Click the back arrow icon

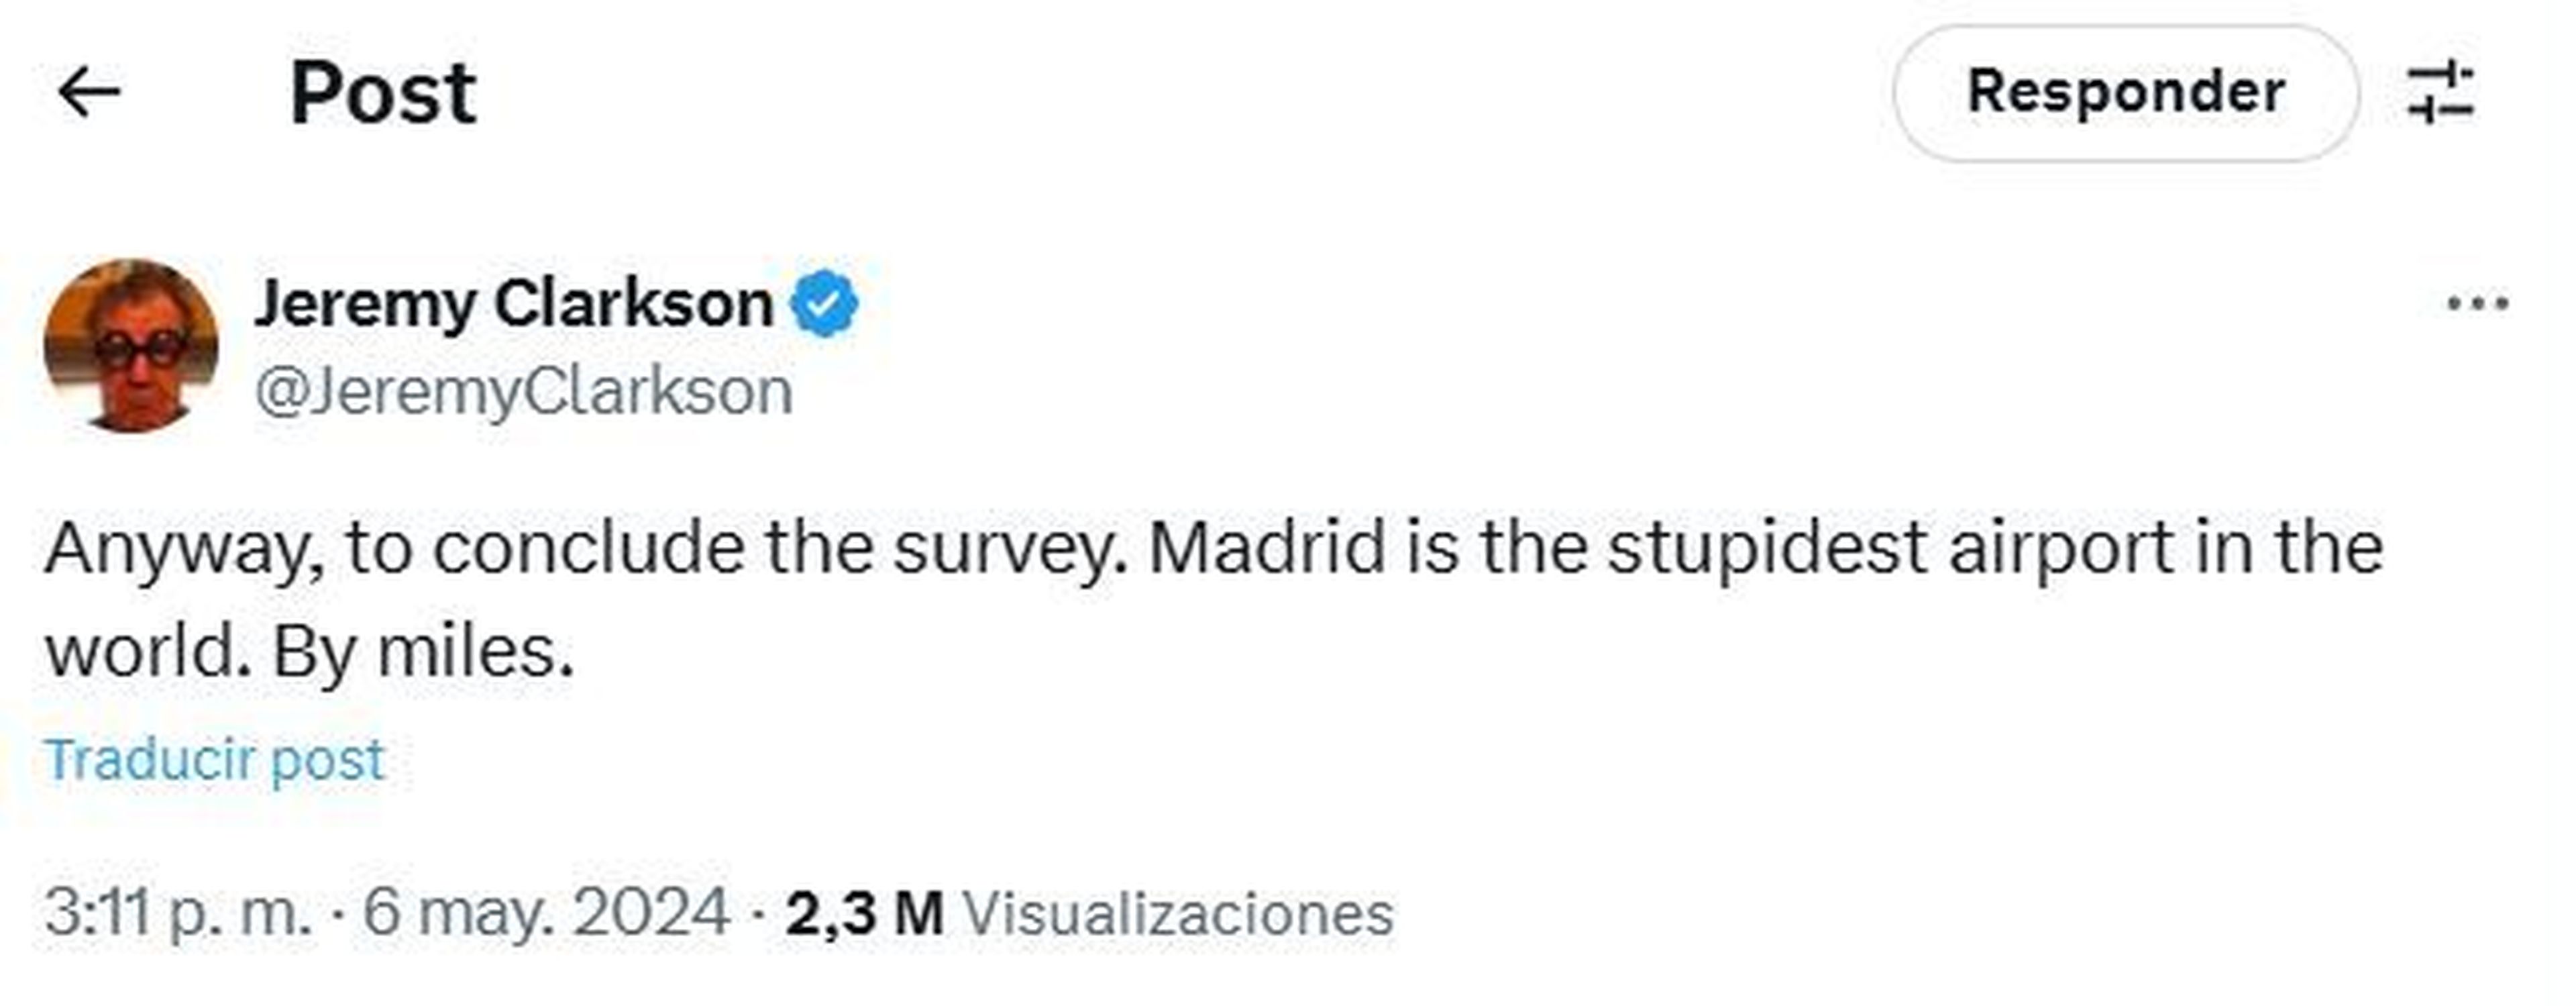89,93
